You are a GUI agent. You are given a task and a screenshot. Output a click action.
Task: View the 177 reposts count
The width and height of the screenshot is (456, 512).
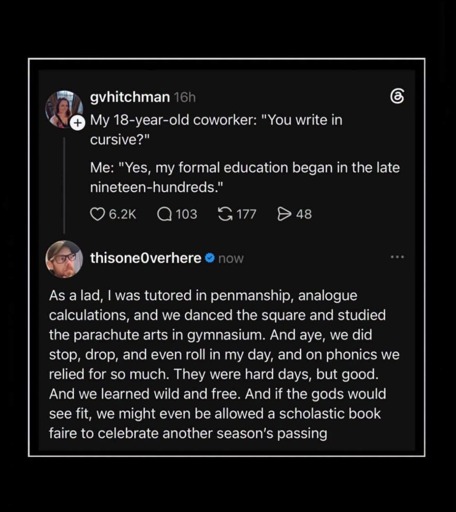tap(246, 214)
